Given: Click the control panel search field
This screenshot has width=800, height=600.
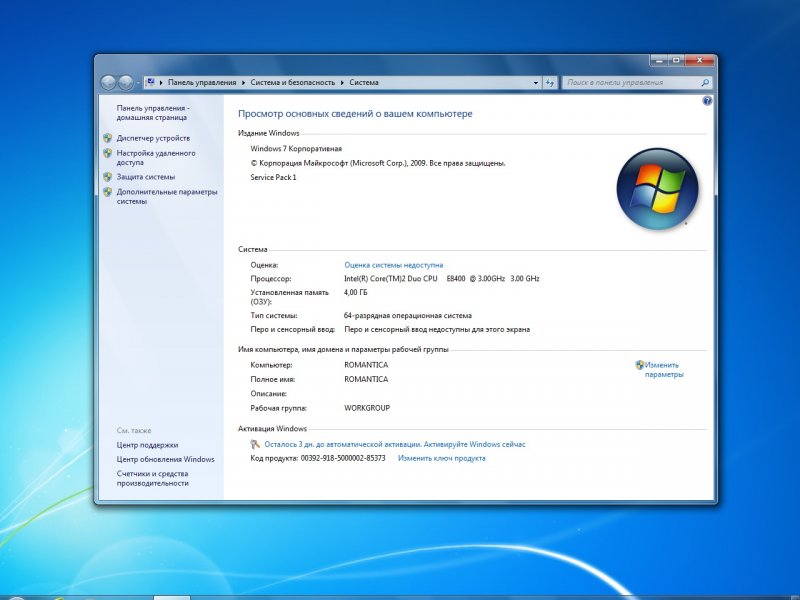Looking at the screenshot, I should point(632,82).
